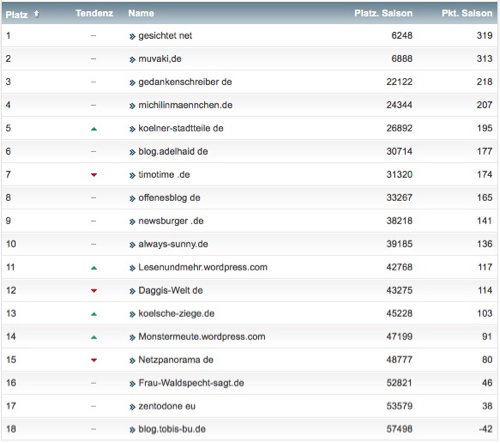Select season rank value 26892
This screenshot has width=500, height=443.
click(399, 128)
